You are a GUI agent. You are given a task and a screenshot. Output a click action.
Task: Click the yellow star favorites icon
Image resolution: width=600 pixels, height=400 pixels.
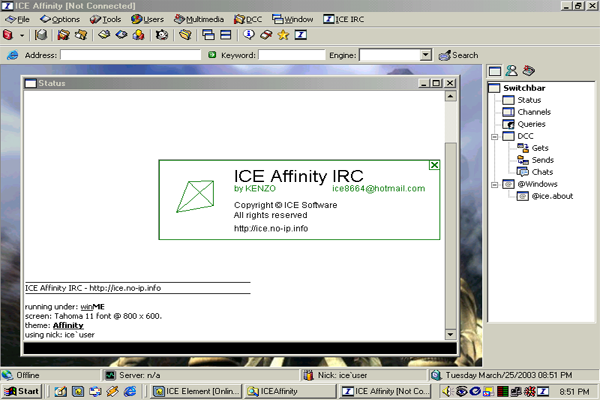(x=283, y=35)
